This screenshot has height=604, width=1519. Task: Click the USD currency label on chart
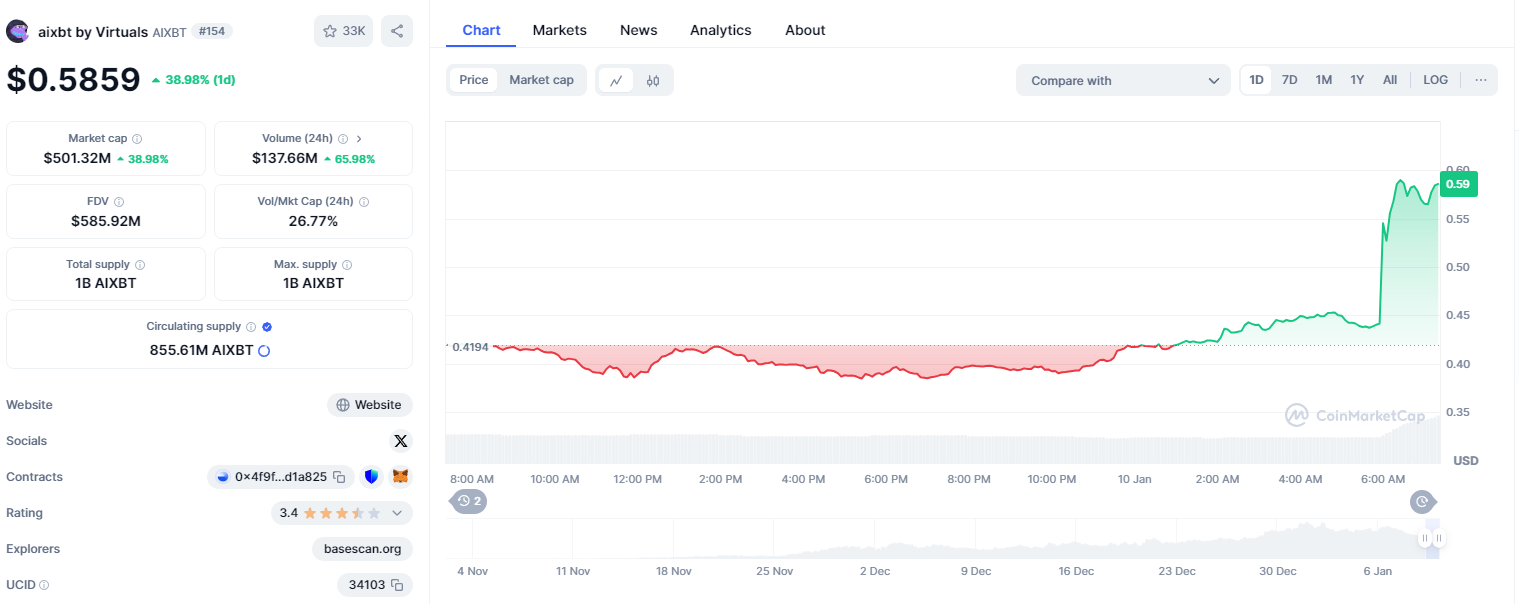1465,461
